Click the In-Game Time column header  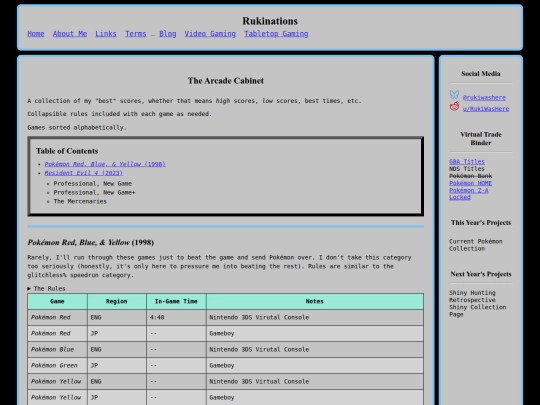click(x=176, y=301)
